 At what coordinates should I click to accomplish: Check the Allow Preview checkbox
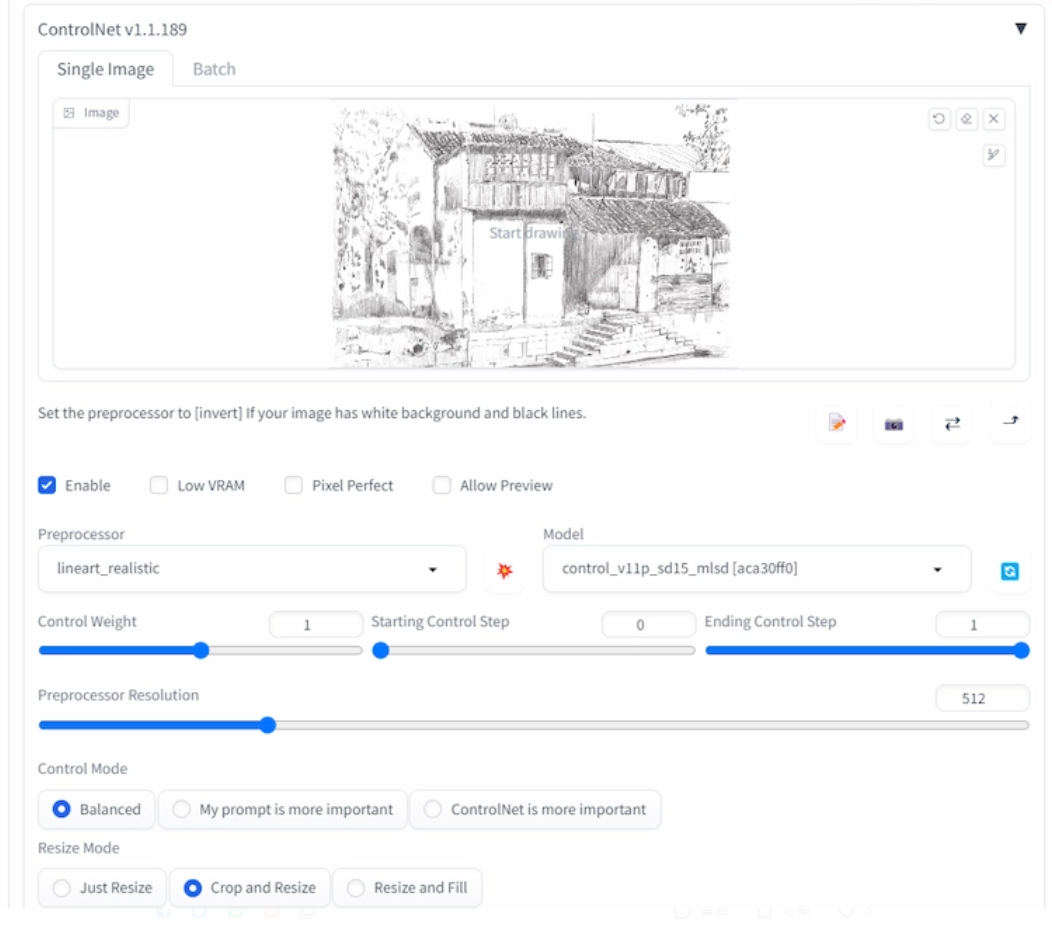click(x=441, y=485)
